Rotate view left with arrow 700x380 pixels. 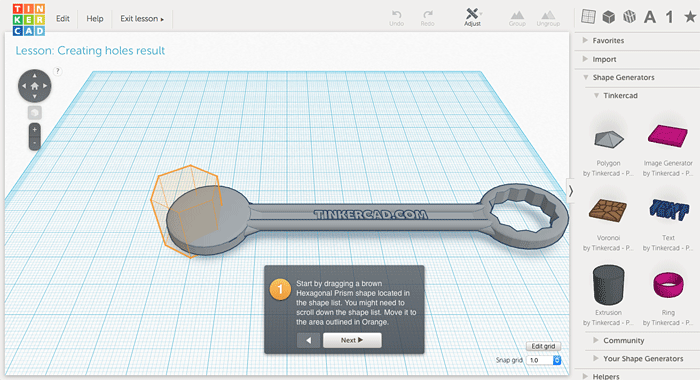point(24,86)
